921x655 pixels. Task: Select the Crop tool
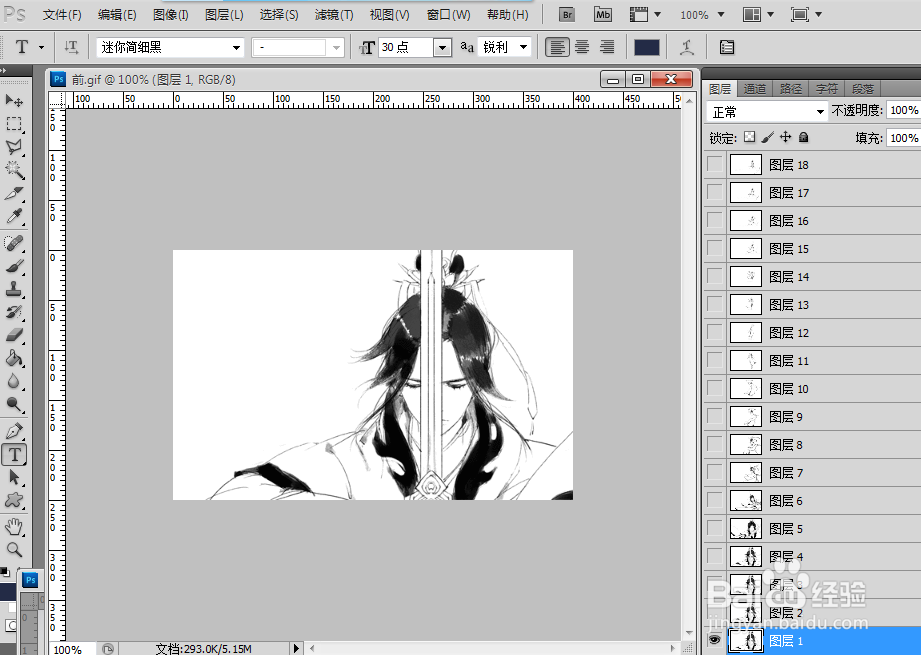coord(14,193)
